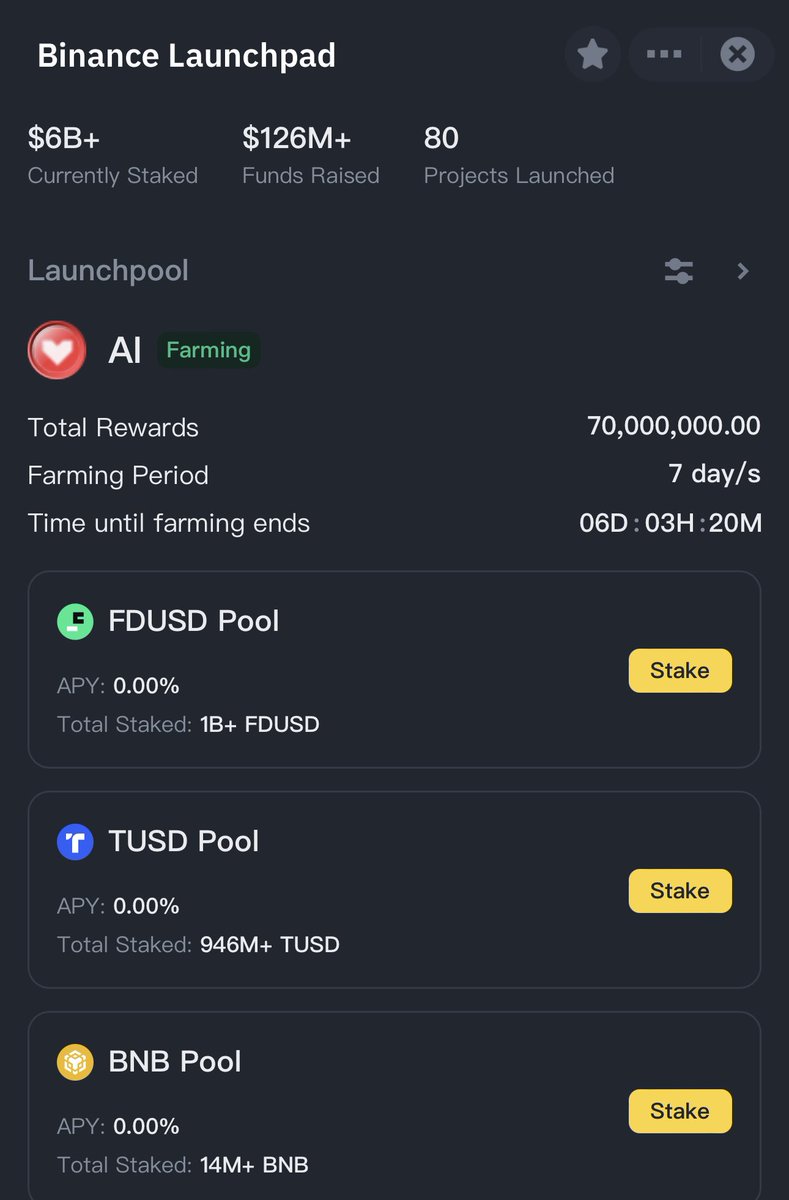Open the Launchpool section heading
The height and width of the screenshot is (1200, 789).
108,271
